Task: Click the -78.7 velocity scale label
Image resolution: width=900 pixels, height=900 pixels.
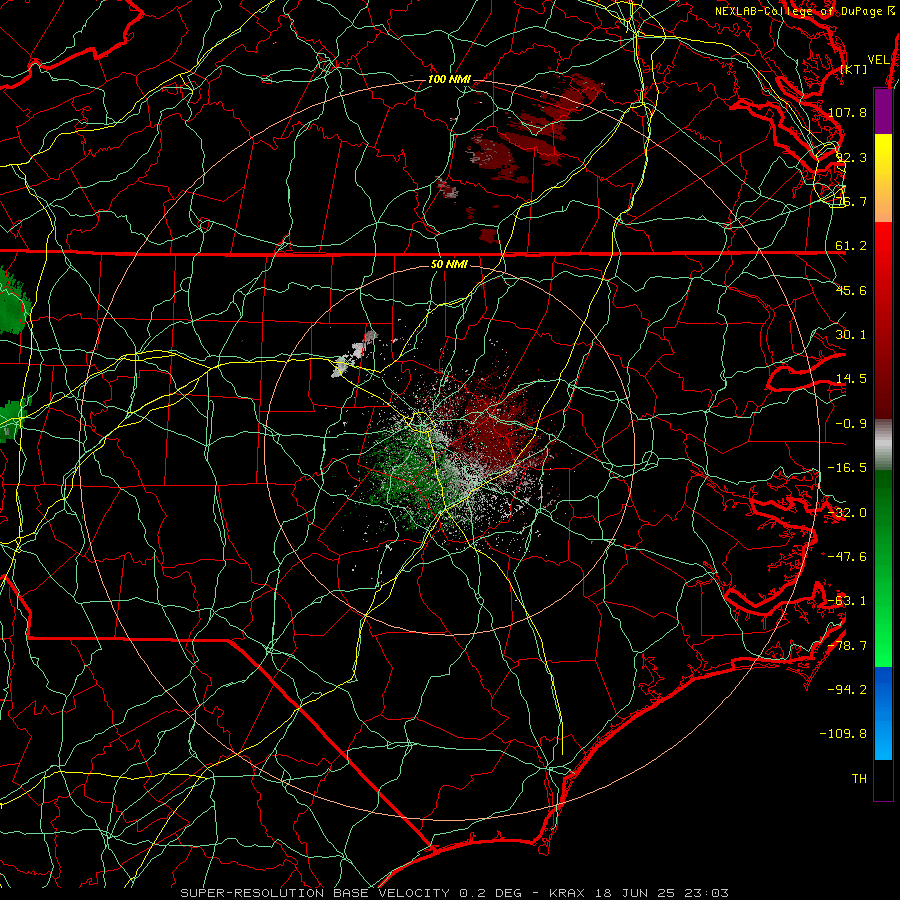Action: point(847,646)
